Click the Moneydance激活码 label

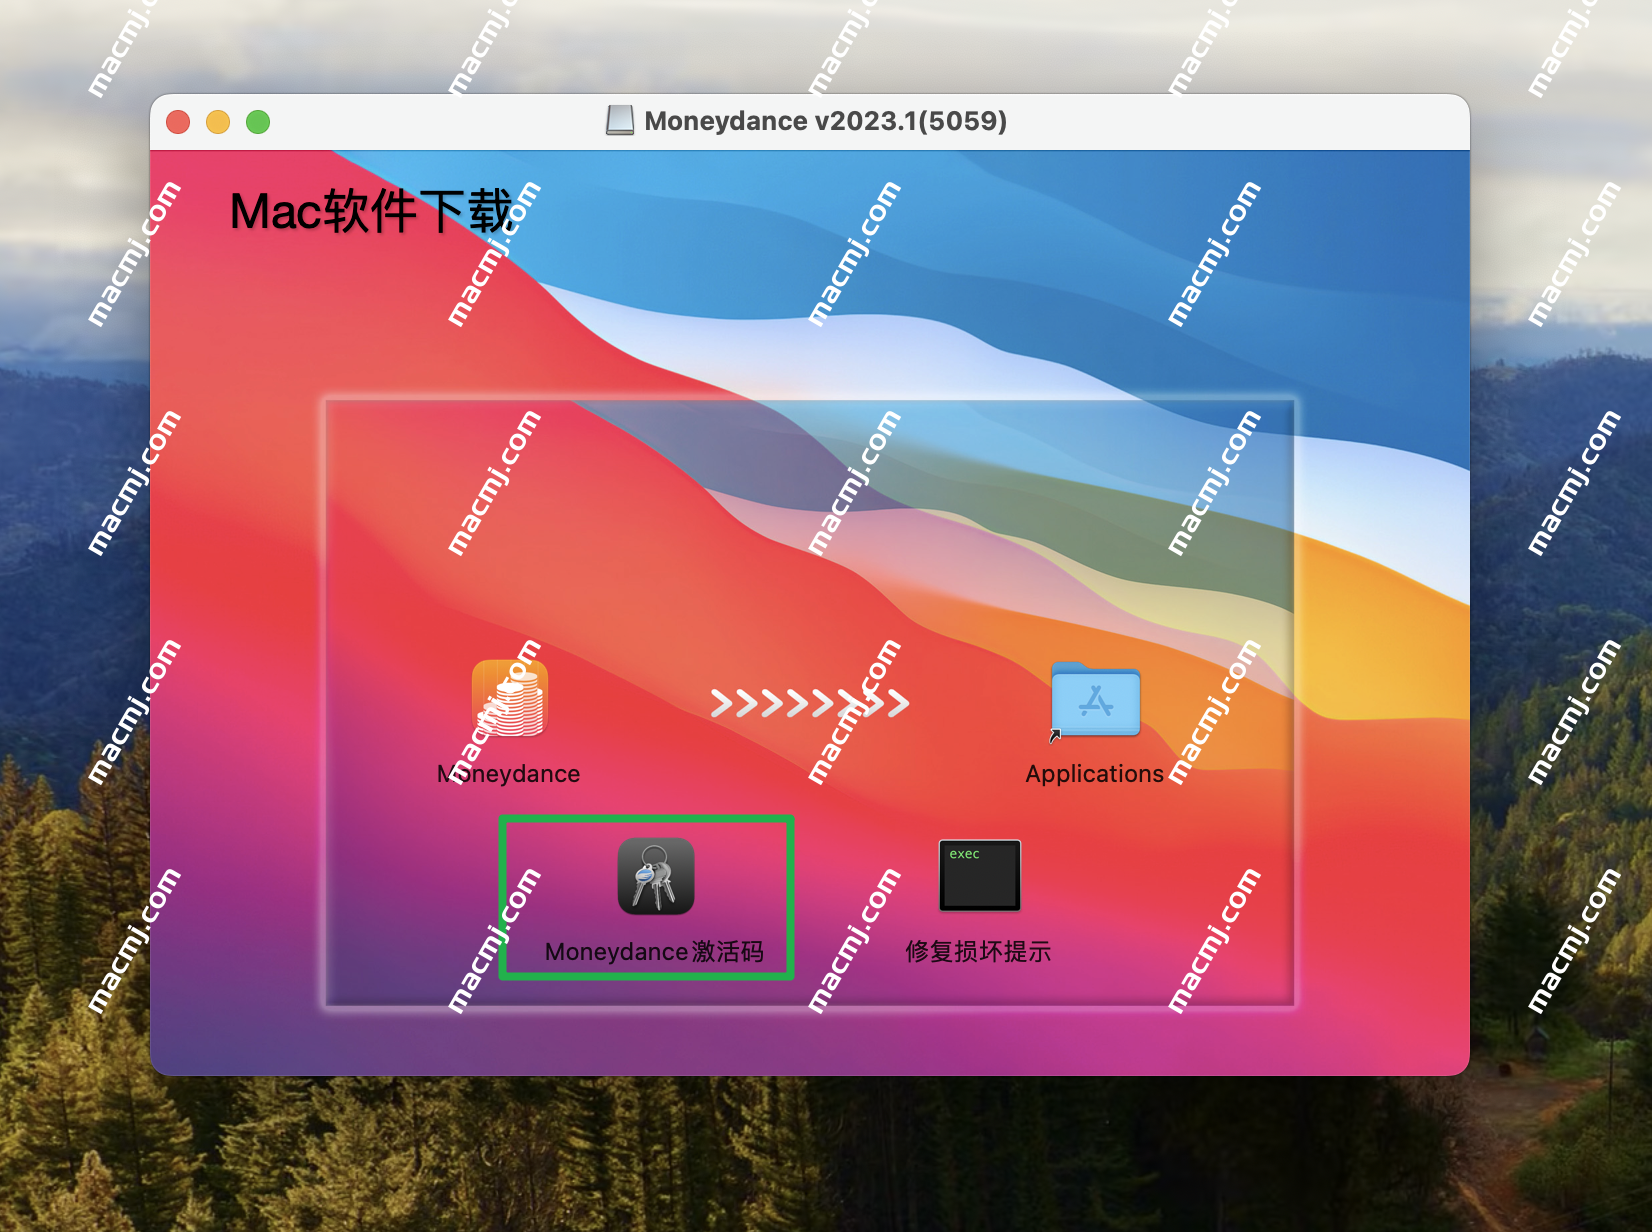point(654,952)
